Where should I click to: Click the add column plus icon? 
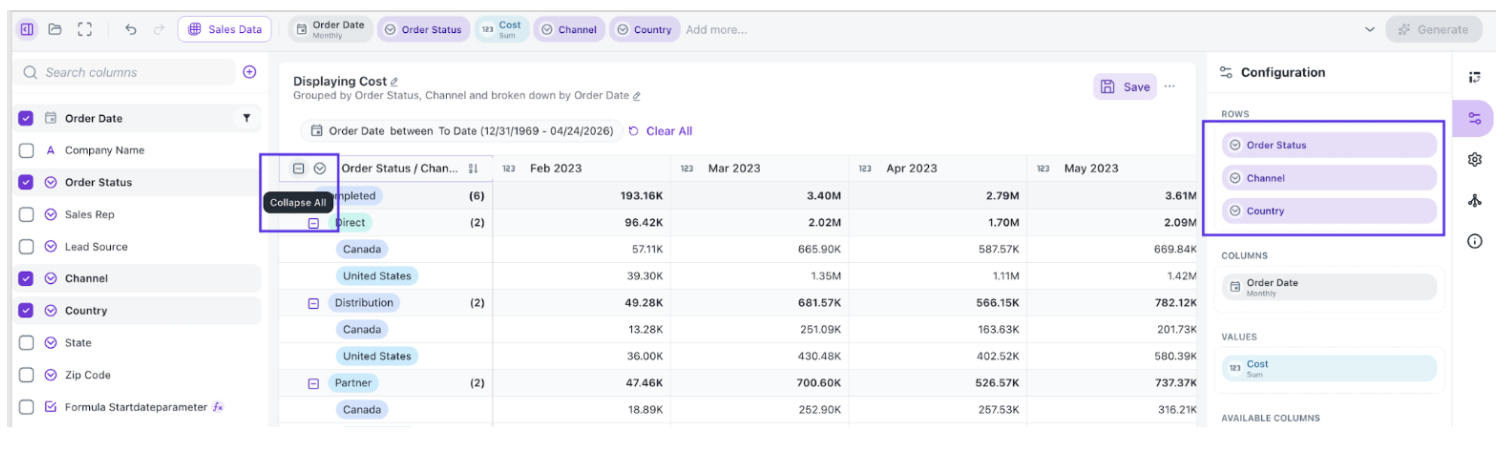tap(250, 72)
